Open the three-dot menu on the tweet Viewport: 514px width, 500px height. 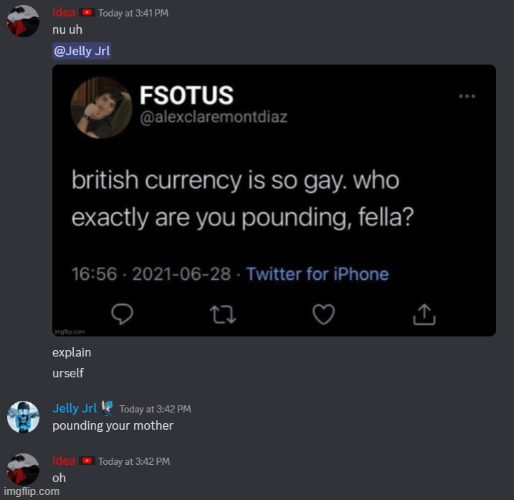click(467, 96)
